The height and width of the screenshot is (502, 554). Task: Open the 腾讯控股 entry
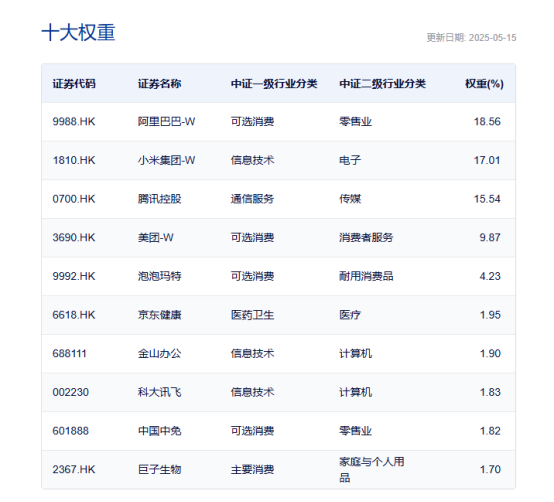[159, 199]
